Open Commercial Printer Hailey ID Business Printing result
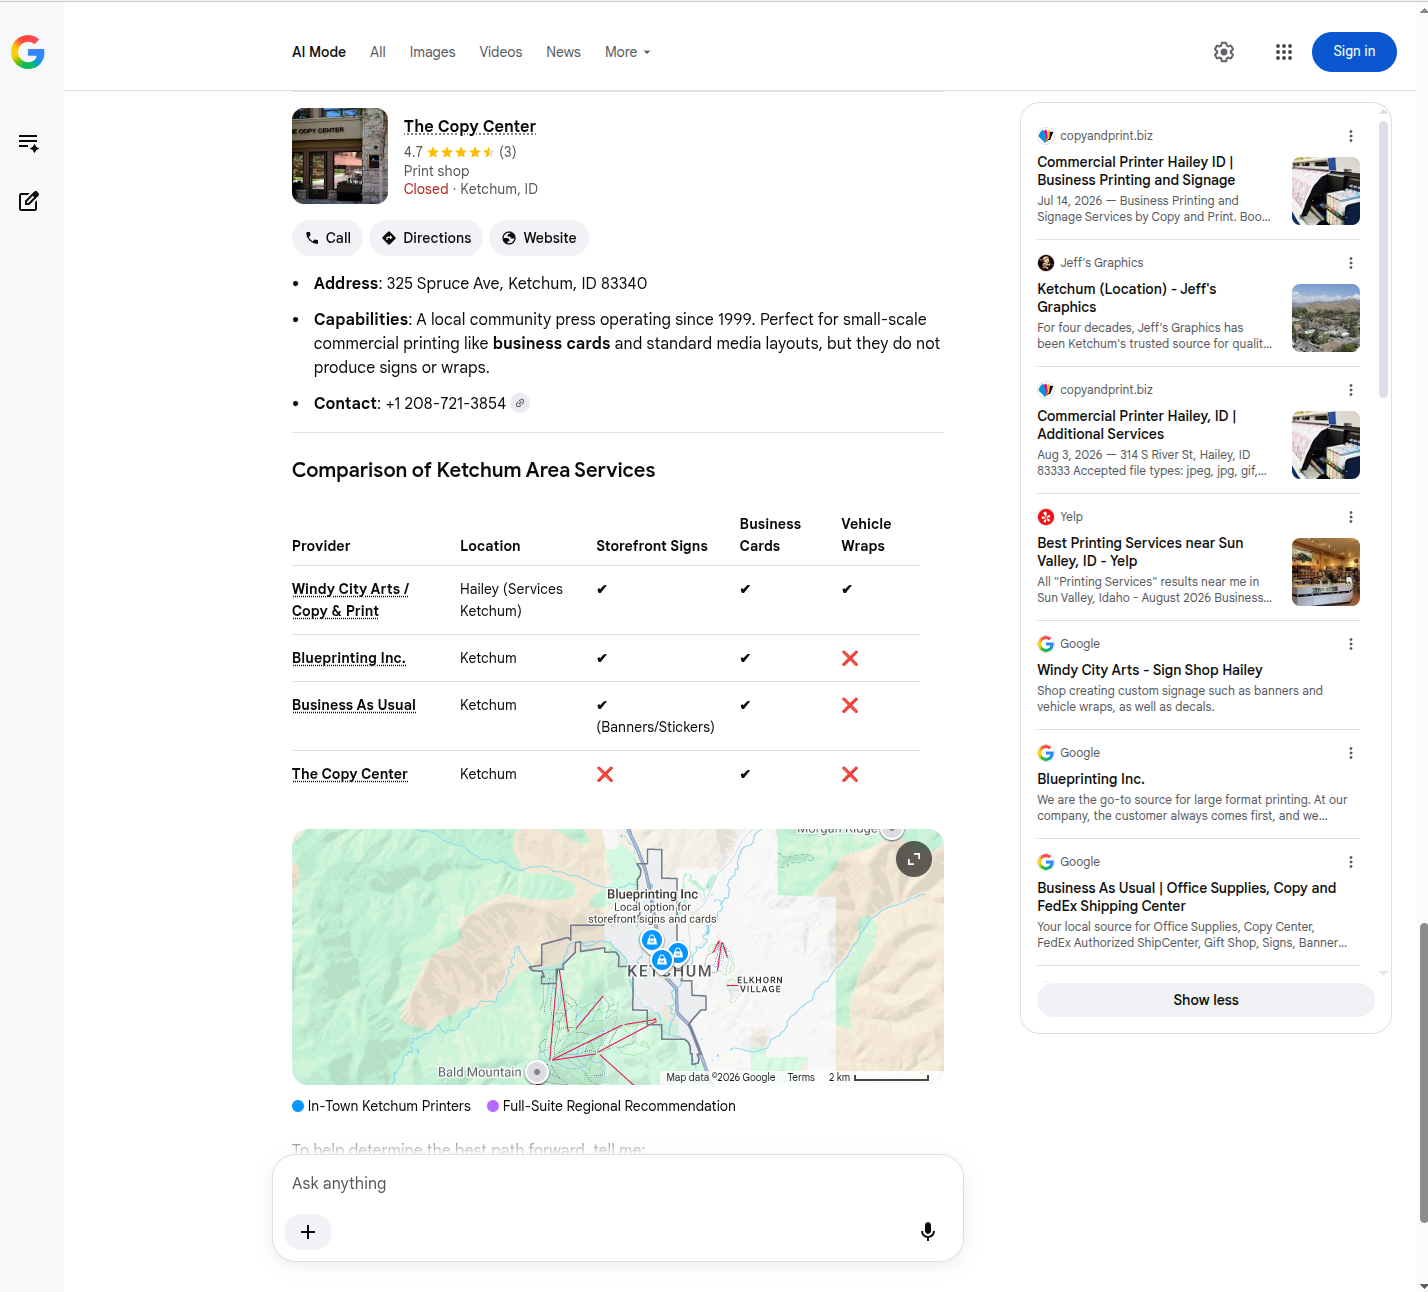Viewport: 1428px width, 1292px height. pyautogui.click(x=1136, y=171)
